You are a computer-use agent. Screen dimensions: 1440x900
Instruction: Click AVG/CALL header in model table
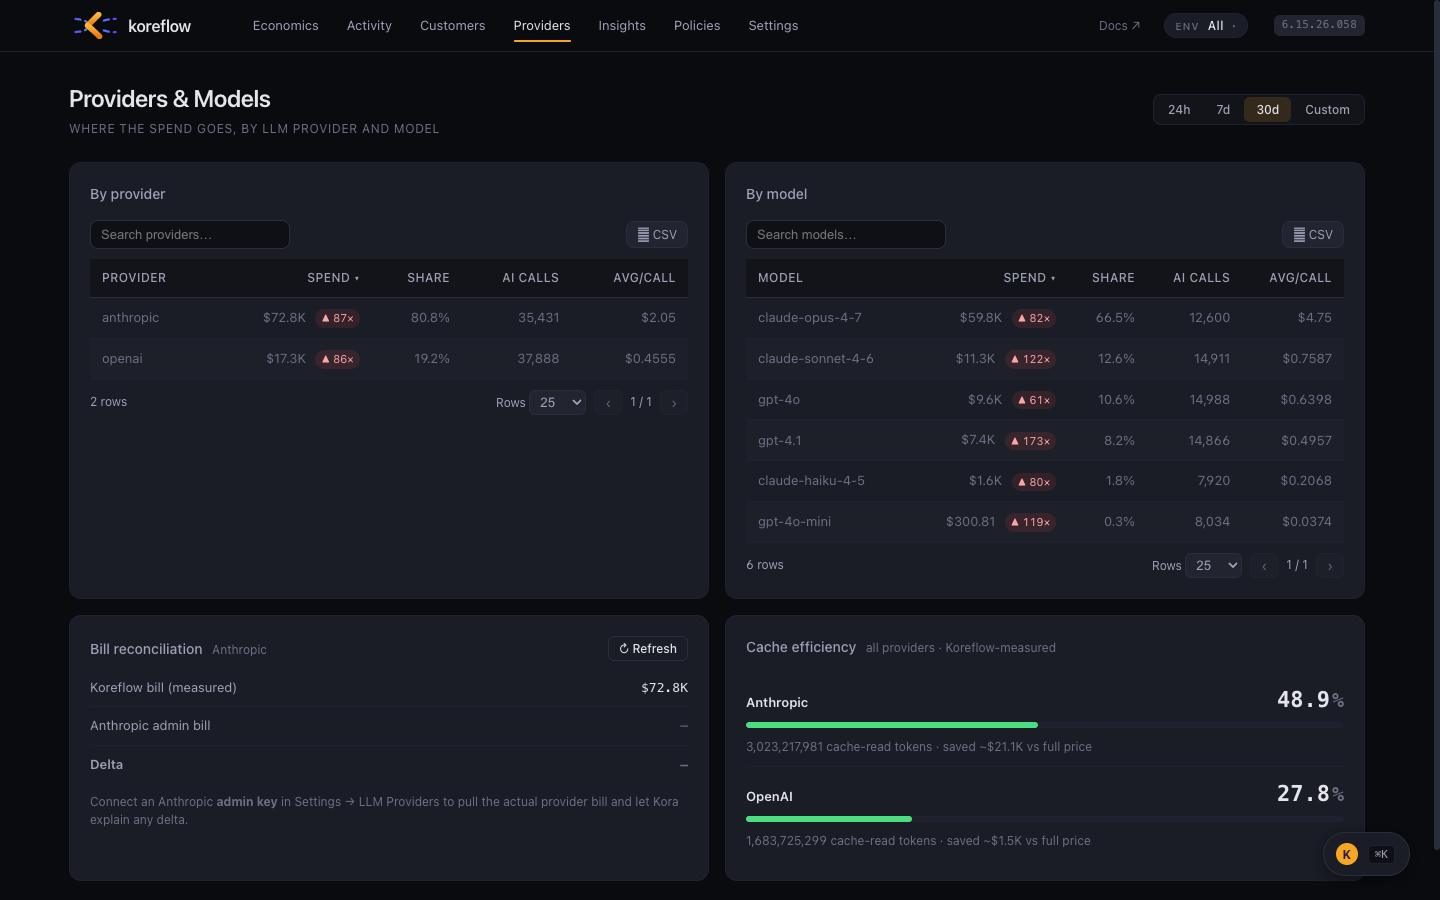[1300, 278]
